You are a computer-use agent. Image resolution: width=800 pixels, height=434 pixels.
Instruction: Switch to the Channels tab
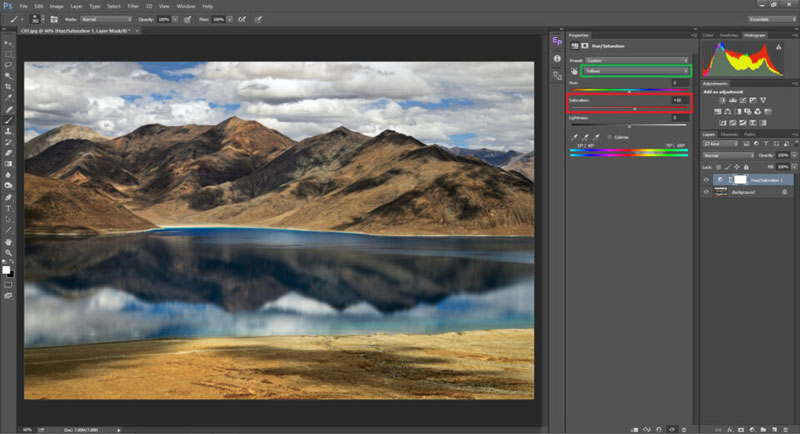729,134
